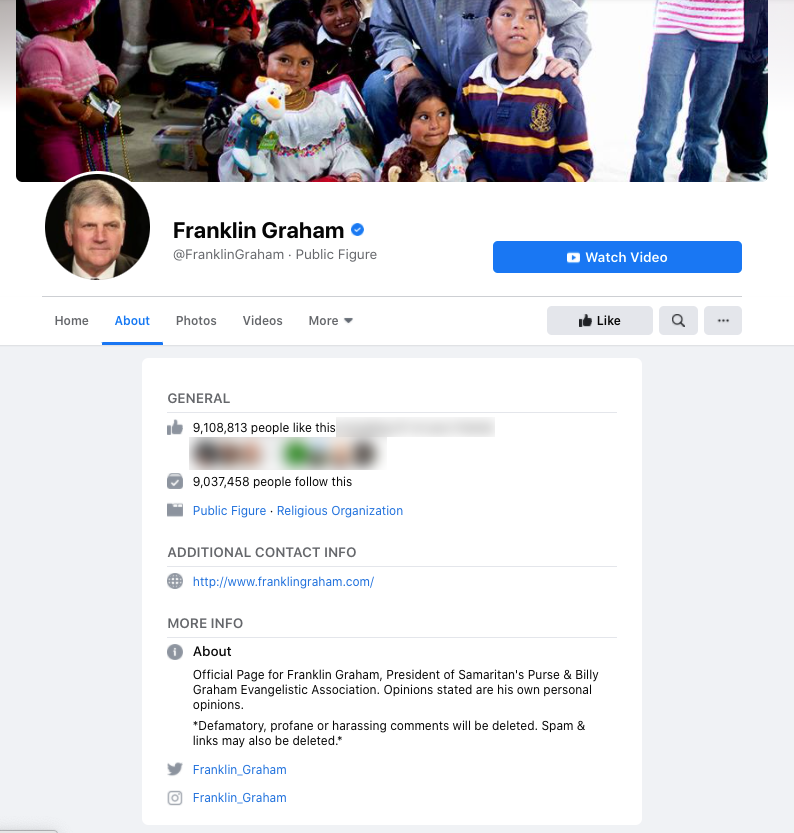Click the Twitter bird icon

tap(175, 769)
